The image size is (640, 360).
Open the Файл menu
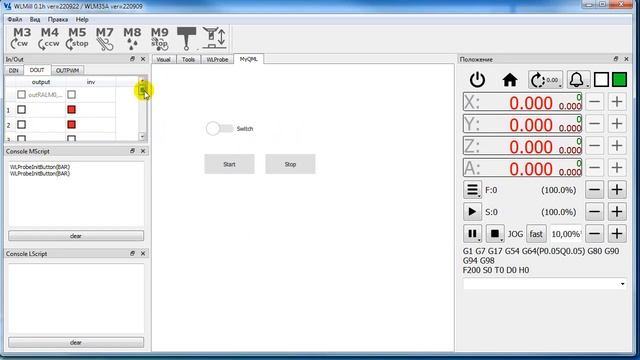(x=15, y=19)
